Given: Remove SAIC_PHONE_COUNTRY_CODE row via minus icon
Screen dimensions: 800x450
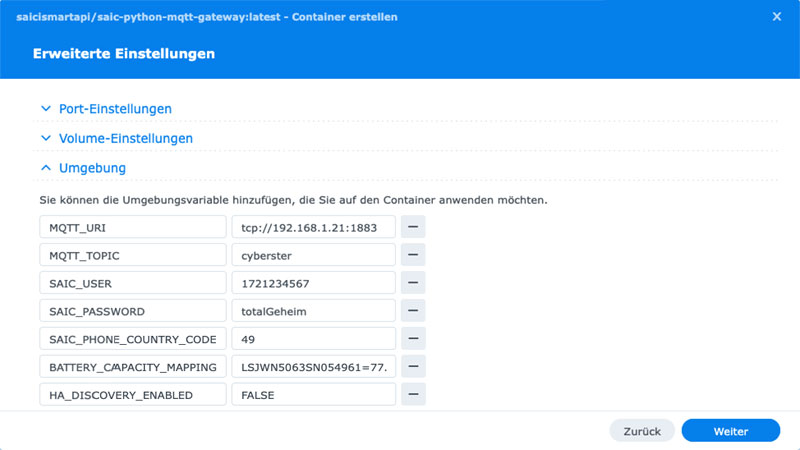Looking at the screenshot, I should (x=413, y=339).
